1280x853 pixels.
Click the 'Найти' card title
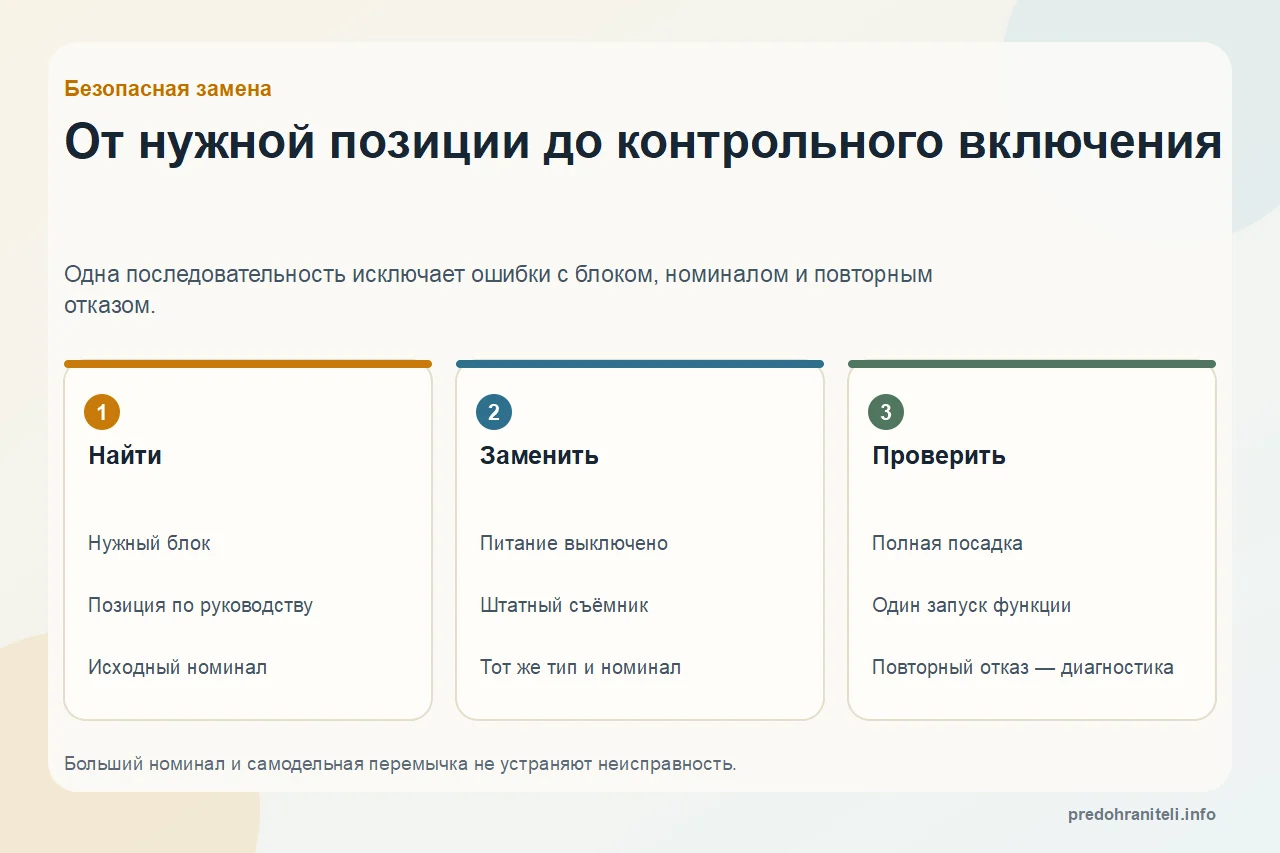[x=125, y=456]
